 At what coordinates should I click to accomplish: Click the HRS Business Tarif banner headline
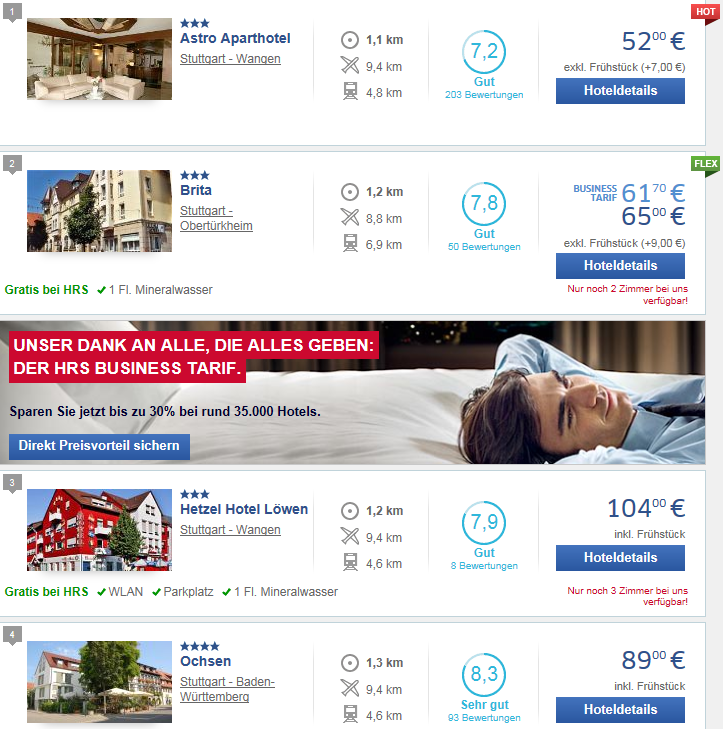tap(193, 357)
